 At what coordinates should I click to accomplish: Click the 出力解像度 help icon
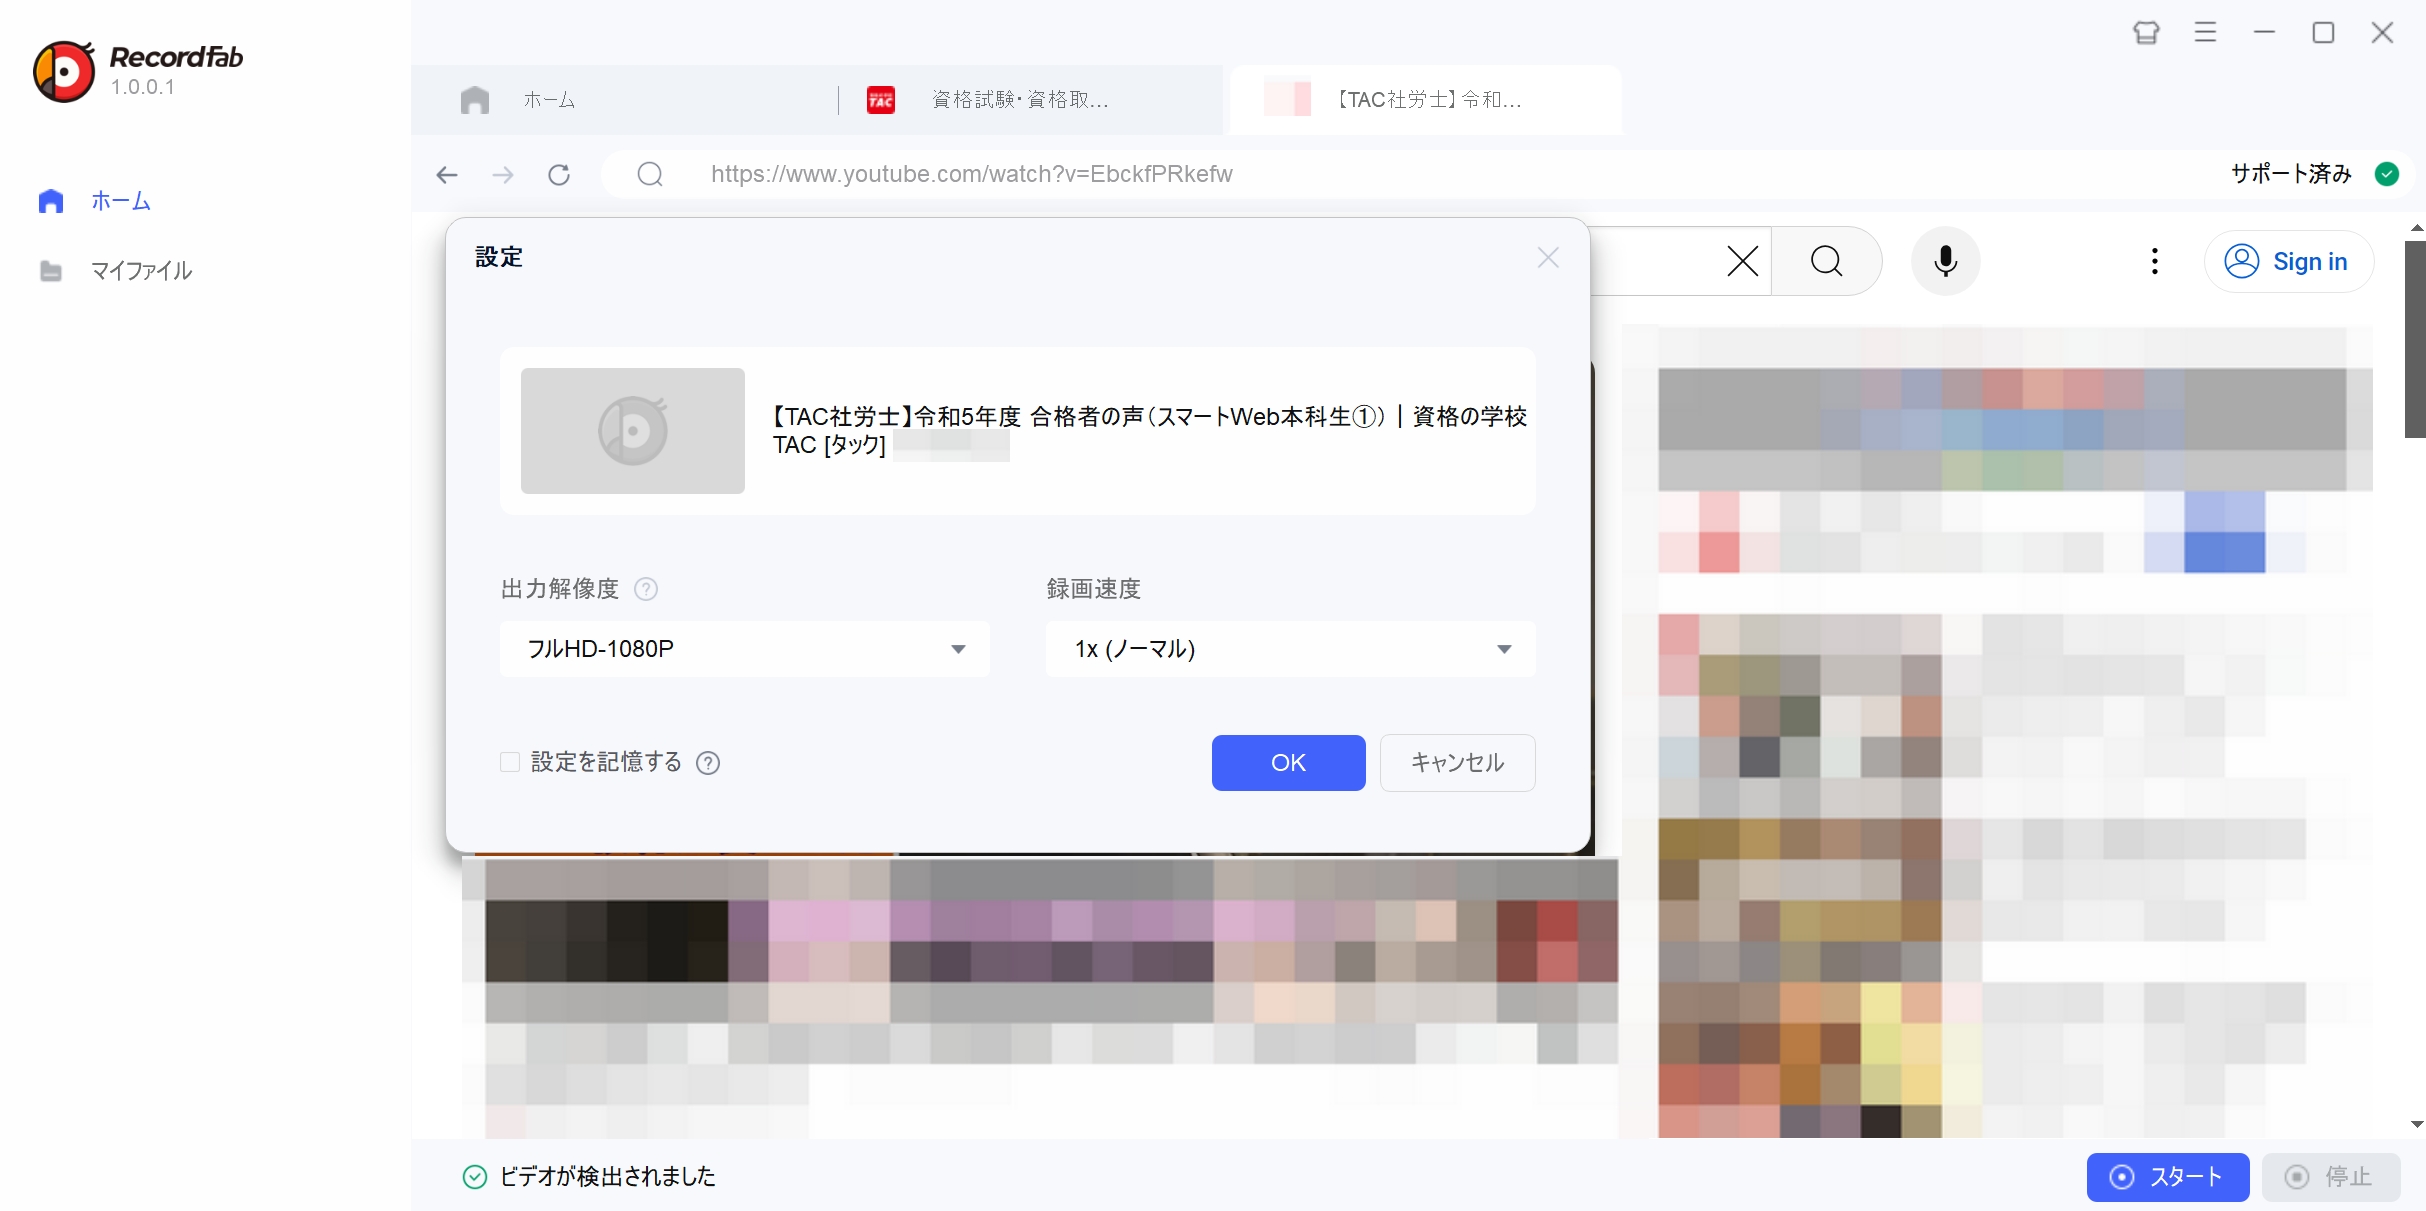646,589
